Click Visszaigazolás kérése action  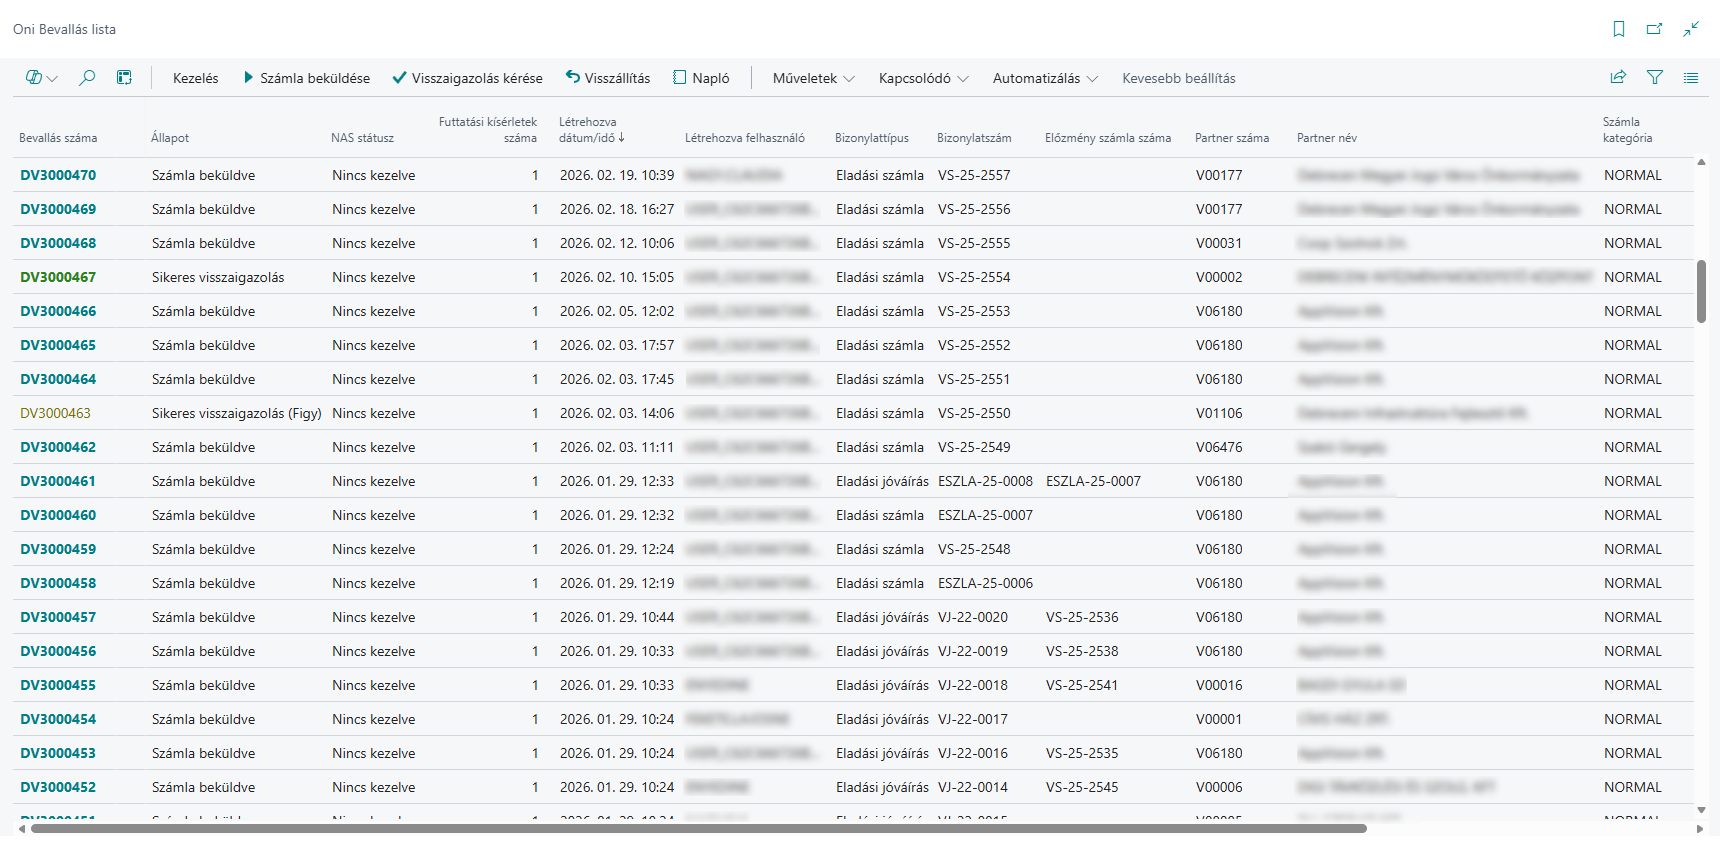(x=467, y=78)
